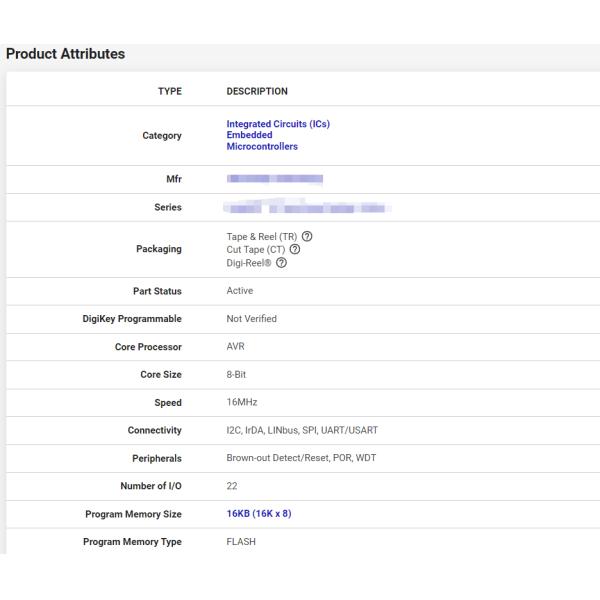Image resolution: width=600 pixels, height=600 pixels.
Task: Open the Cut Tape (CT) help icon
Action: click(x=295, y=249)
